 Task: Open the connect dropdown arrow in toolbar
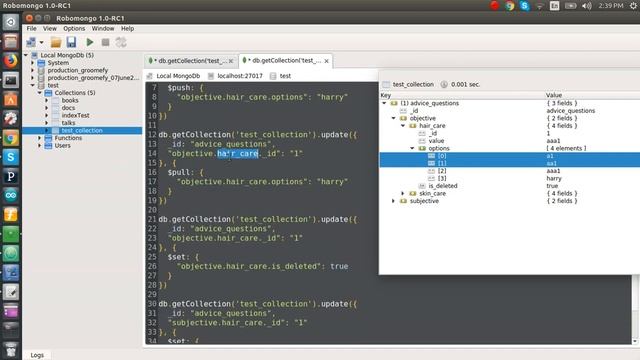[x=41, y=42]
